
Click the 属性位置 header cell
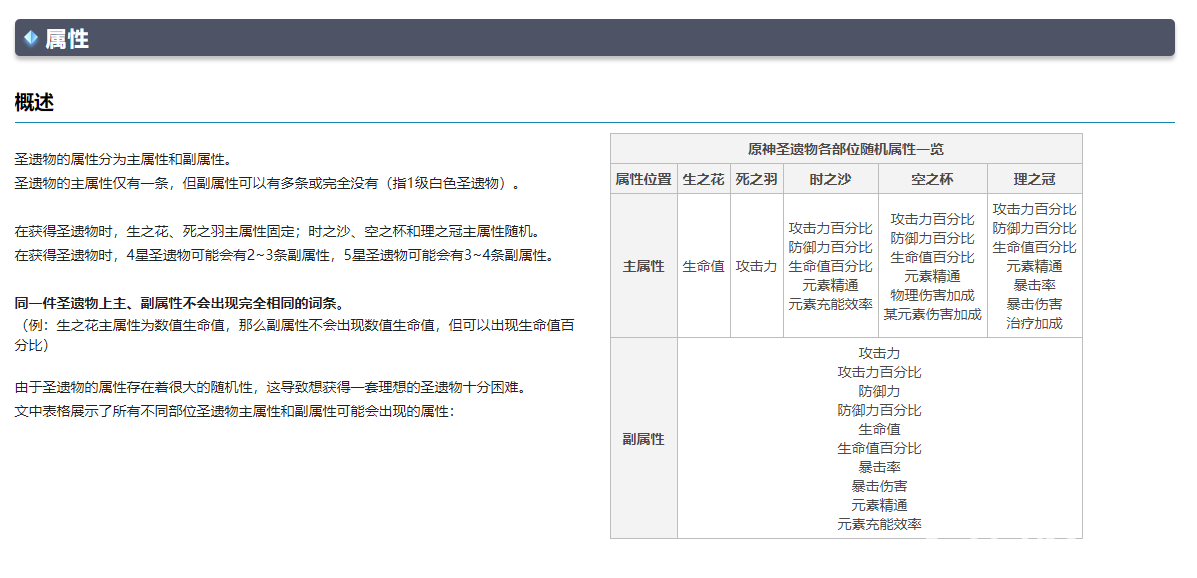[x=644, y=179]
